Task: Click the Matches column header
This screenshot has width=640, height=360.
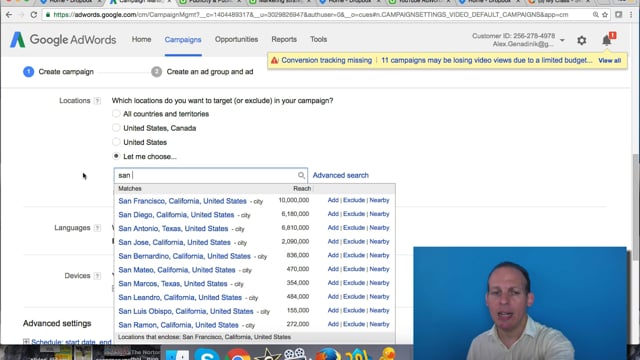Action: pos(130,189)
